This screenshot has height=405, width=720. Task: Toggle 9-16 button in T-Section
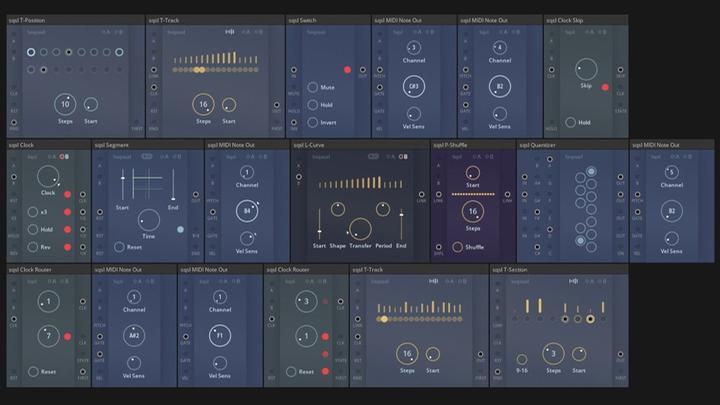pos(522,359)
